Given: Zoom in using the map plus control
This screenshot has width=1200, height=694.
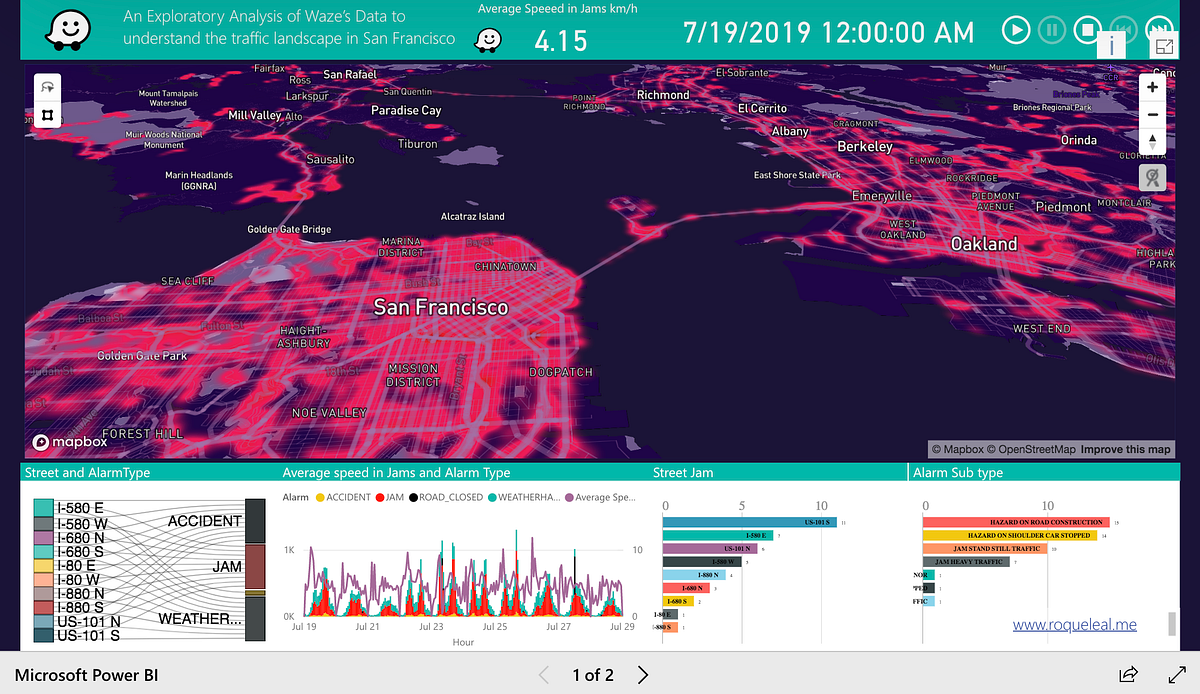Looking at the screenshot, I should point(1152,88).
